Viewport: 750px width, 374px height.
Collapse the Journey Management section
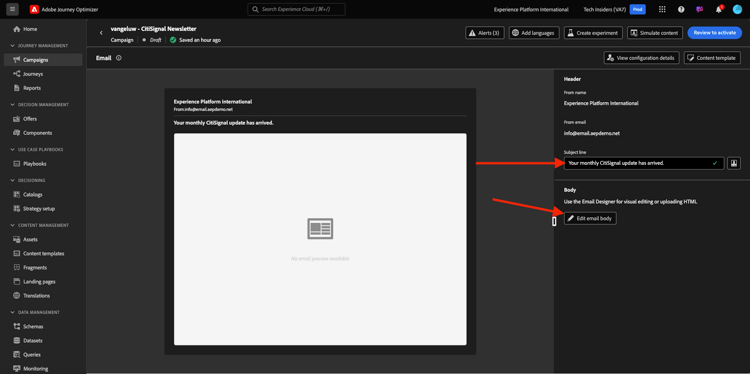pos(12,46)
